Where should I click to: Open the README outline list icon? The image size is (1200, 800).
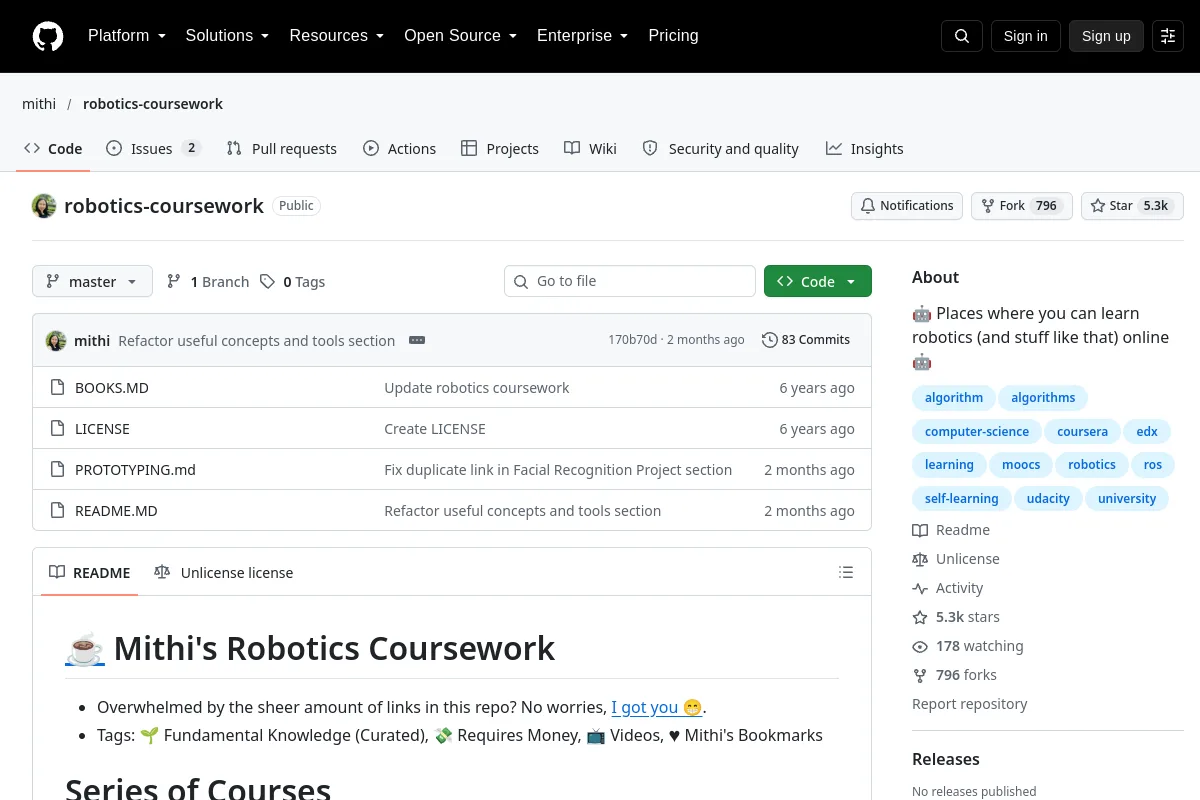(x=846, y=573)
